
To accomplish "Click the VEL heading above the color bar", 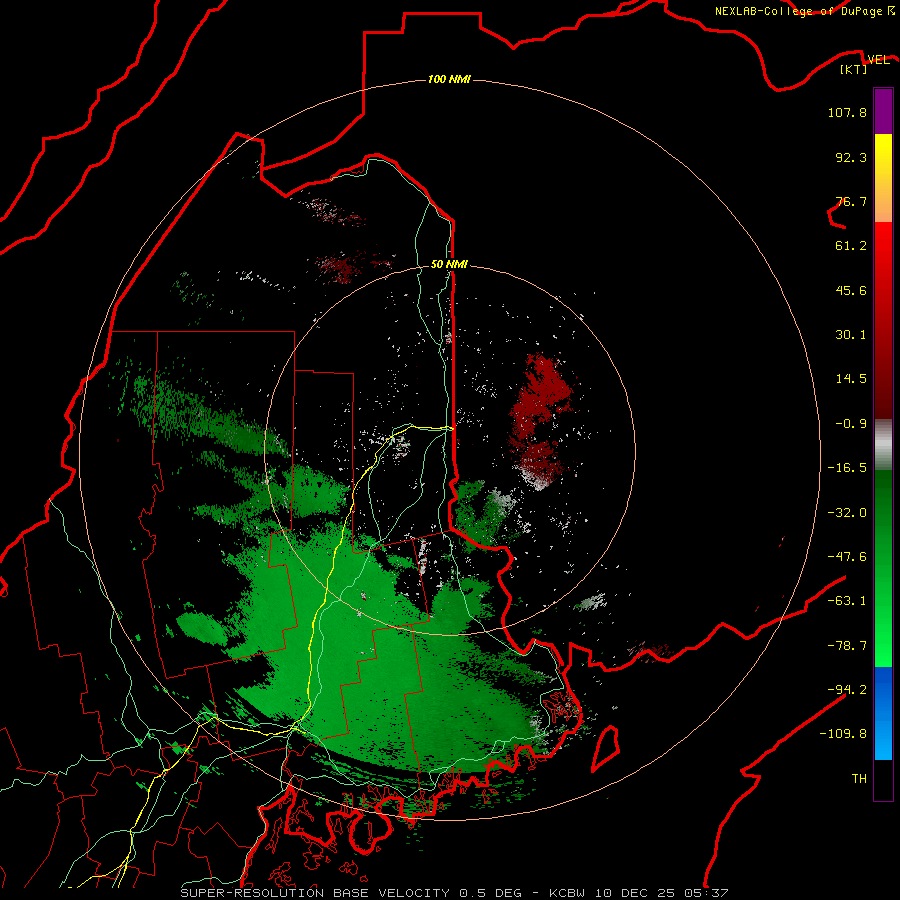I will coord(878,60).
